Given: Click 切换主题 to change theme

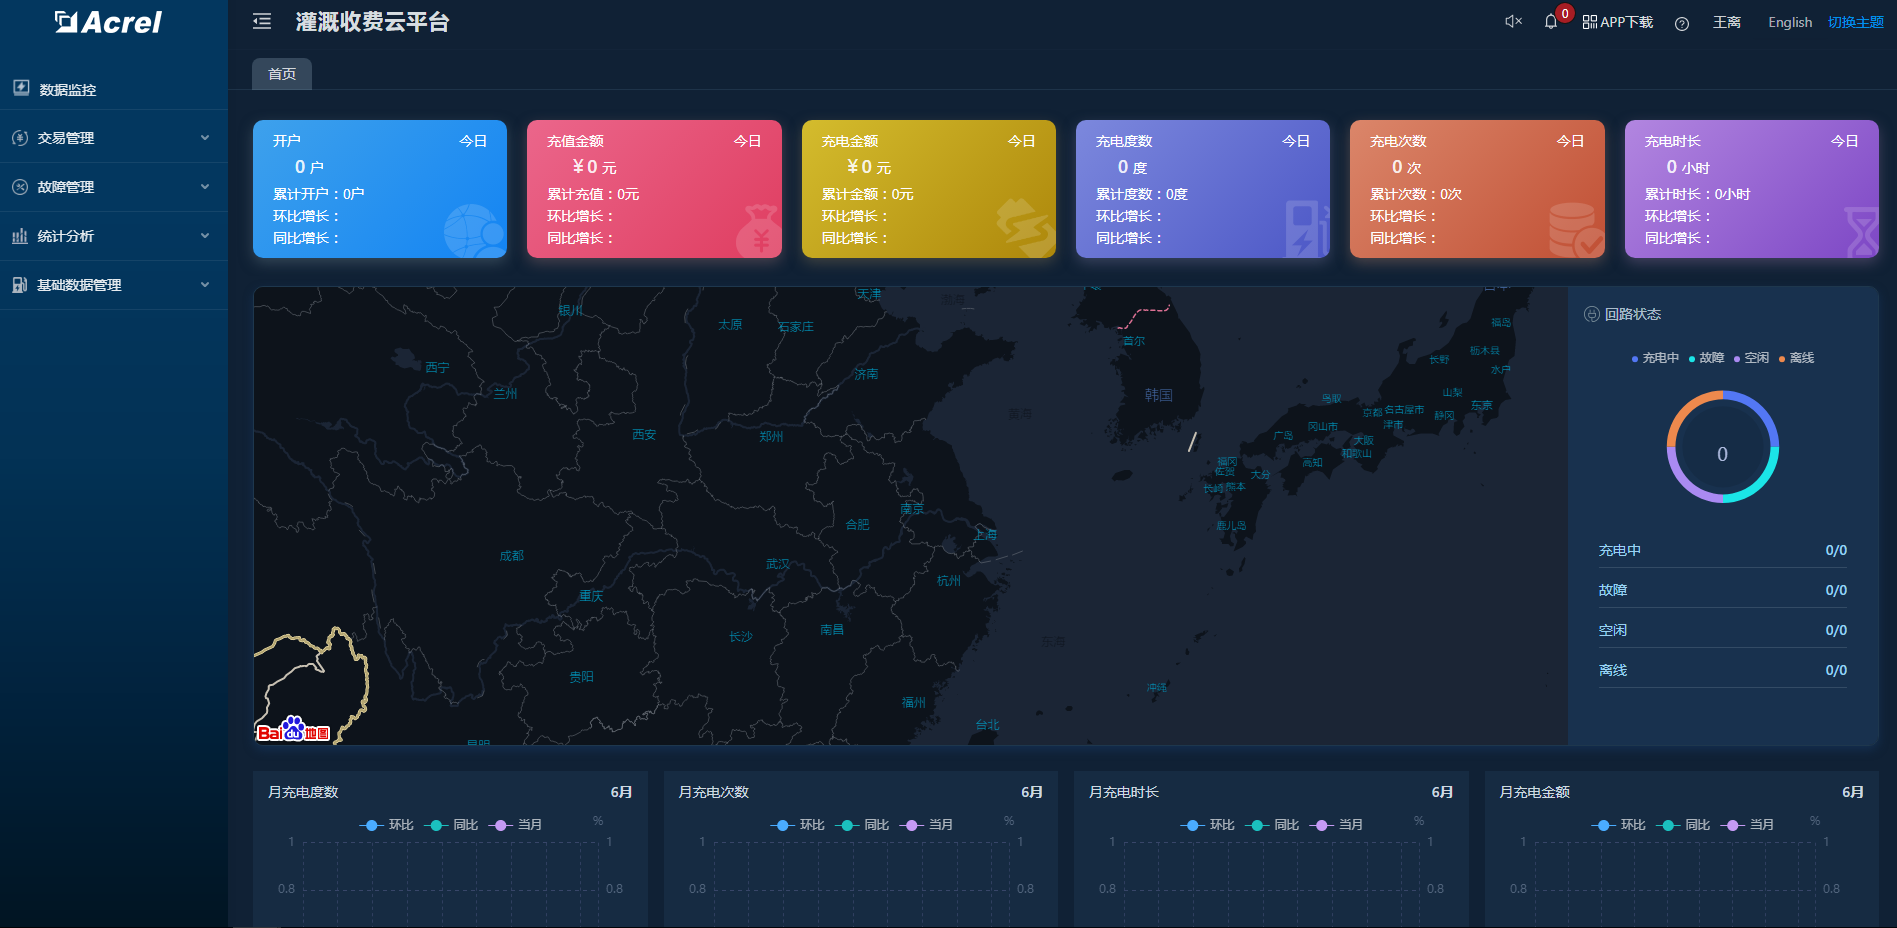Looking at the screenshot, I should [x=1856, y=22].
